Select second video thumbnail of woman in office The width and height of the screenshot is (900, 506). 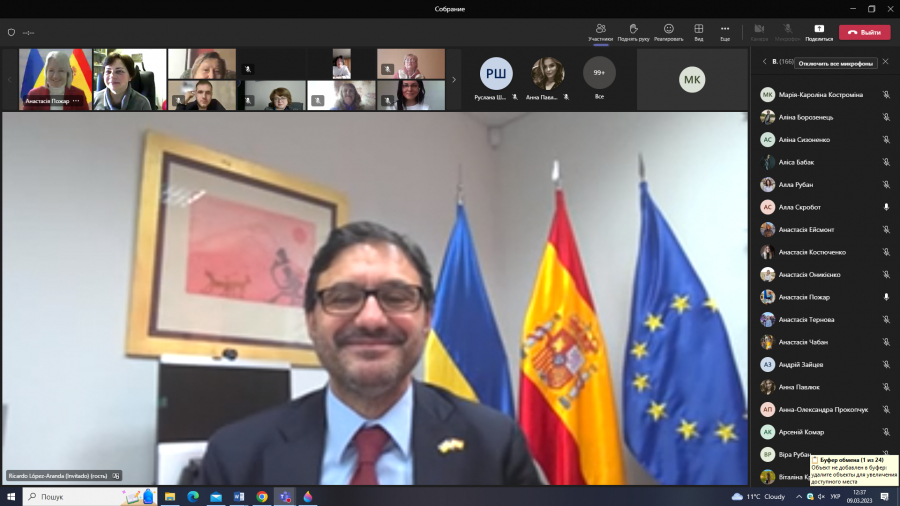tap(130, 79)
